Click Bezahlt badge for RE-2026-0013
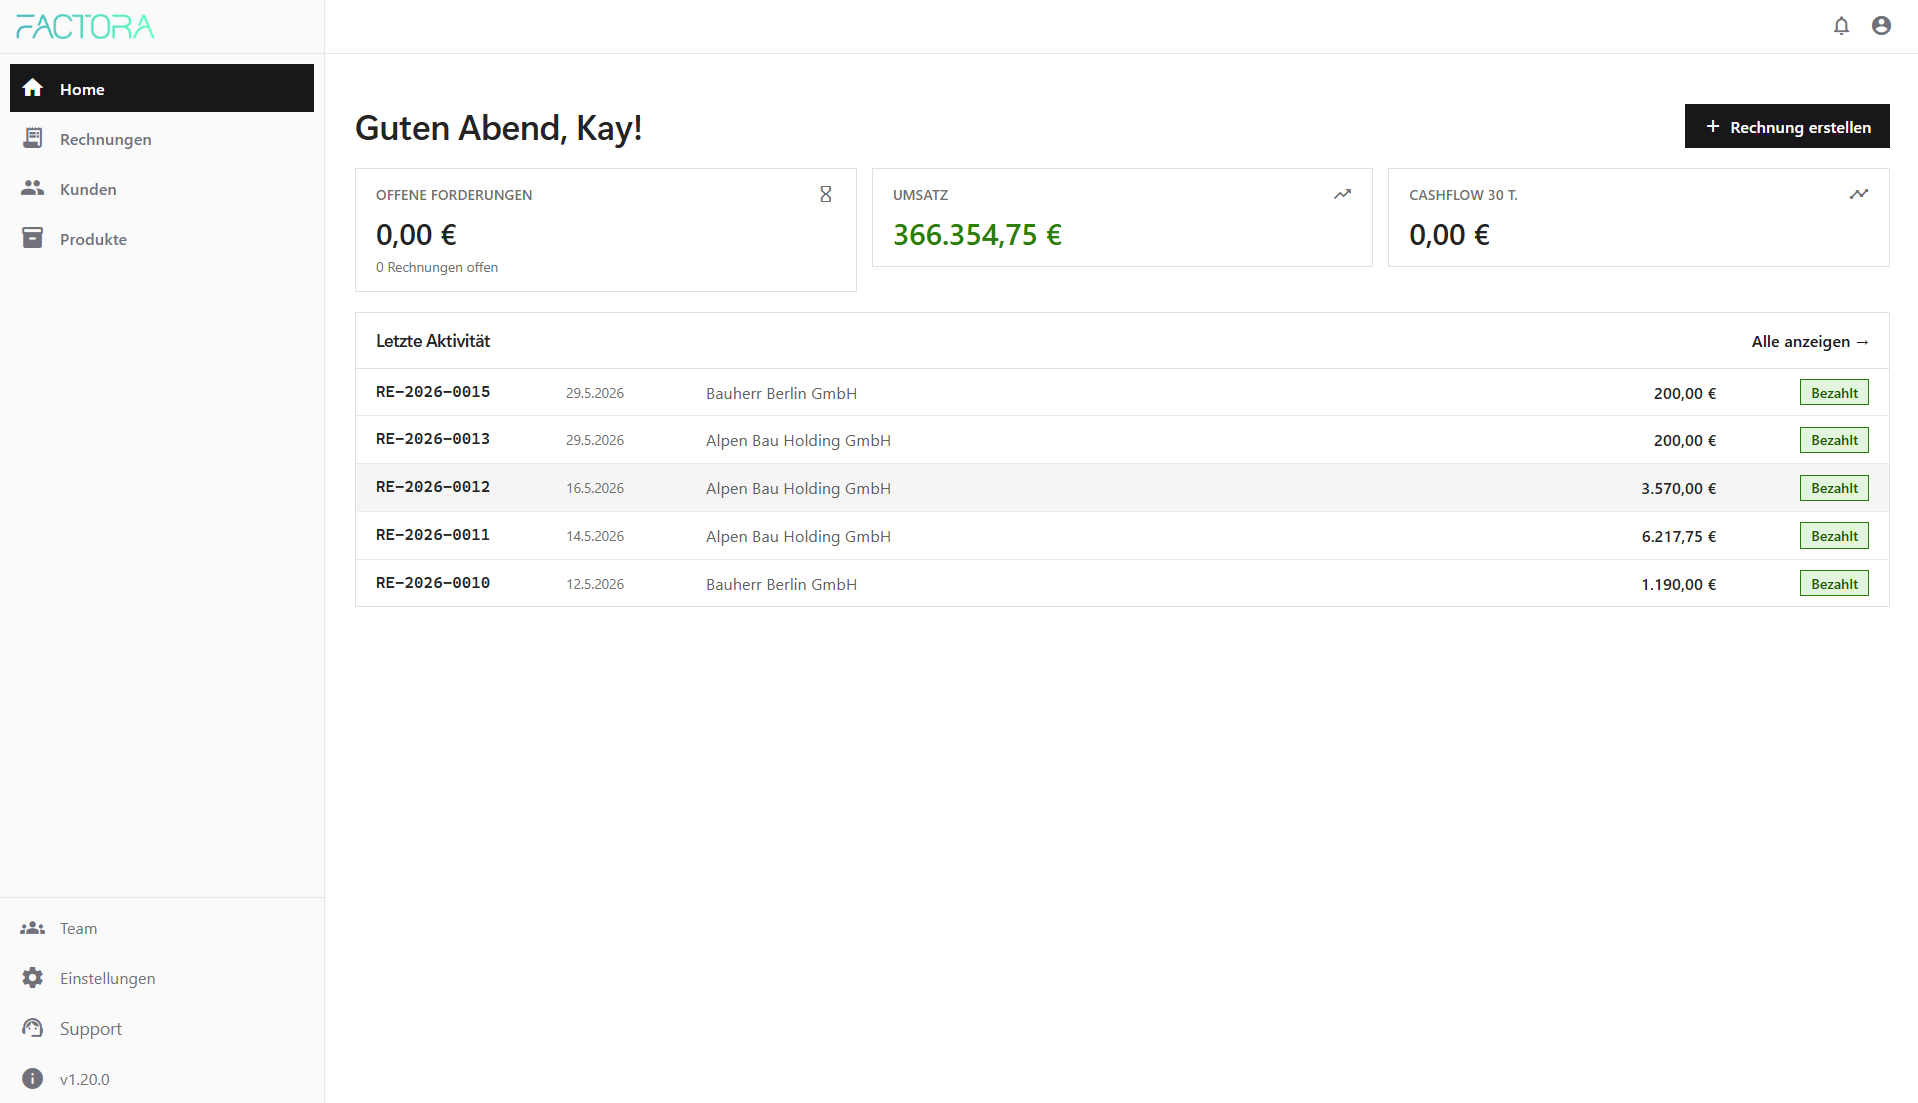 pos(1834,440)
